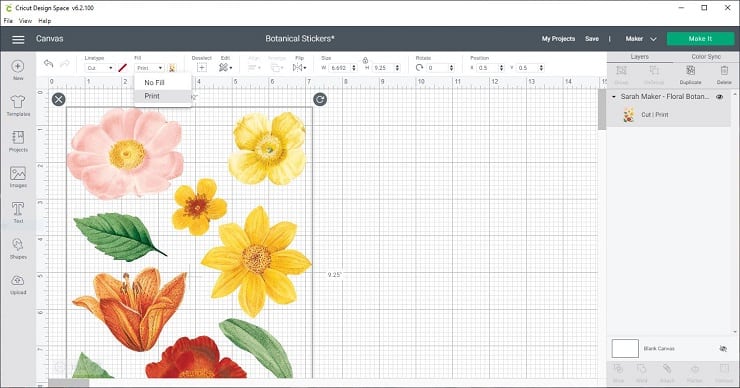The height and width of the screenshot is (388, 740).
Task: Toggle Blank Canvas visibility icon
Action: click(x=723, y=349)
